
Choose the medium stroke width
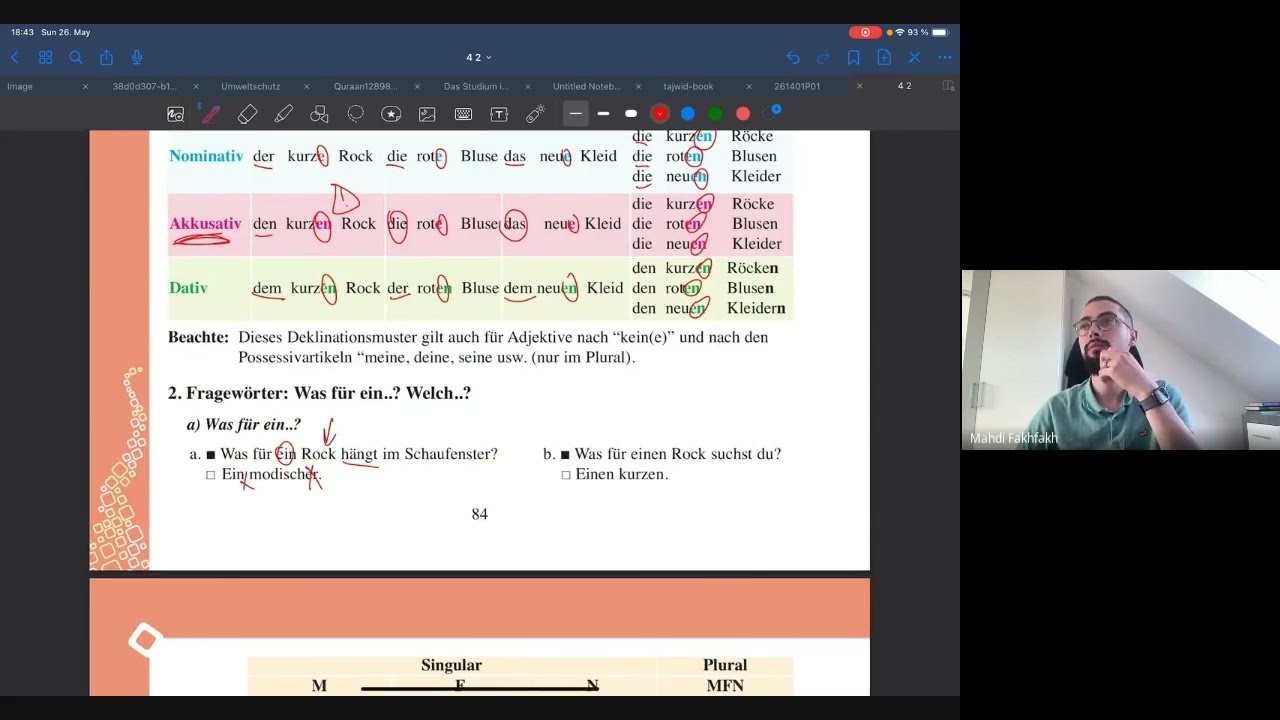pos(603,114)
